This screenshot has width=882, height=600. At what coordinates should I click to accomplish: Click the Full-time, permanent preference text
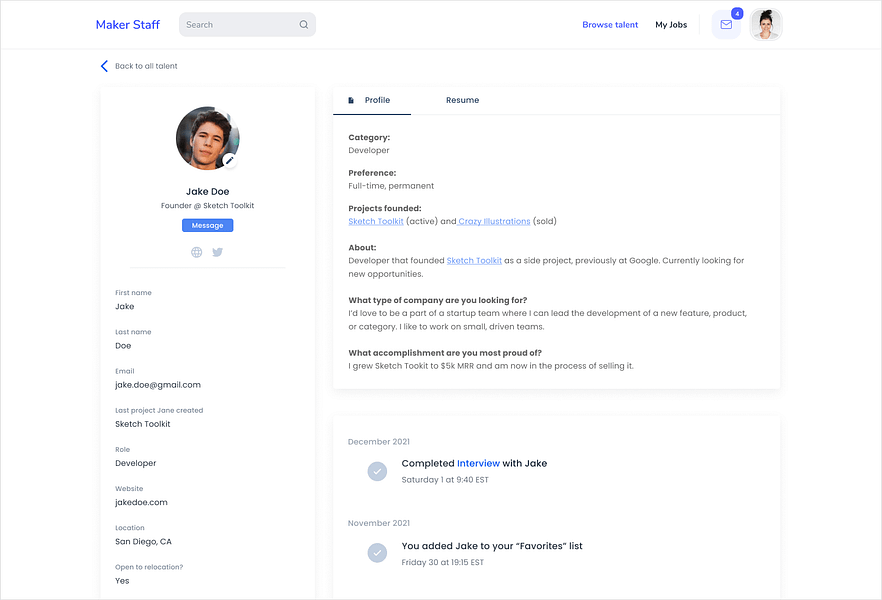pos(391,186)
